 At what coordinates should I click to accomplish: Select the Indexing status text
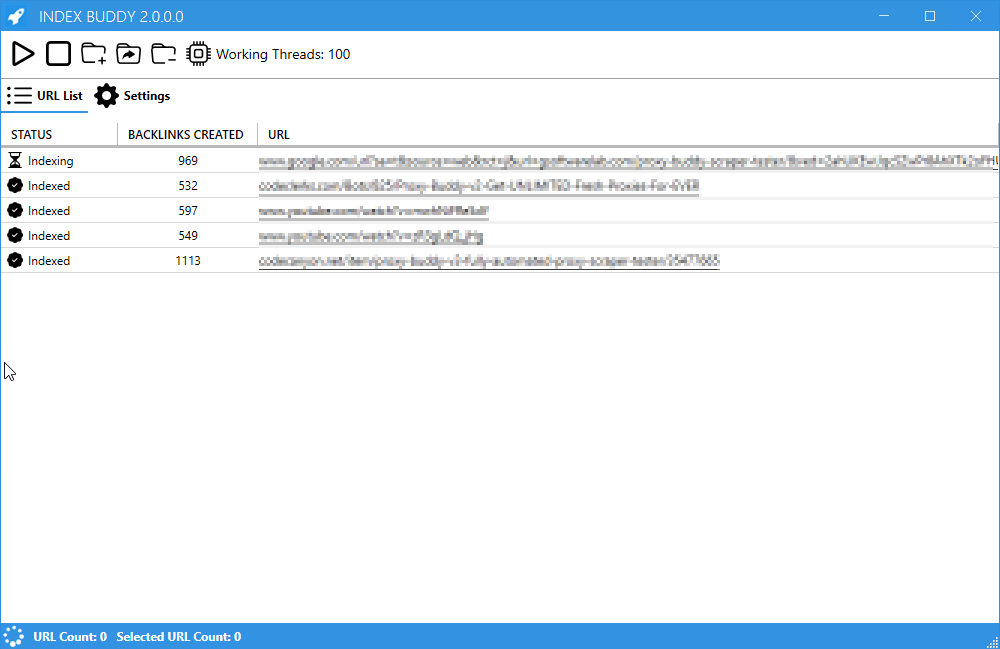(x=50, y=161)
